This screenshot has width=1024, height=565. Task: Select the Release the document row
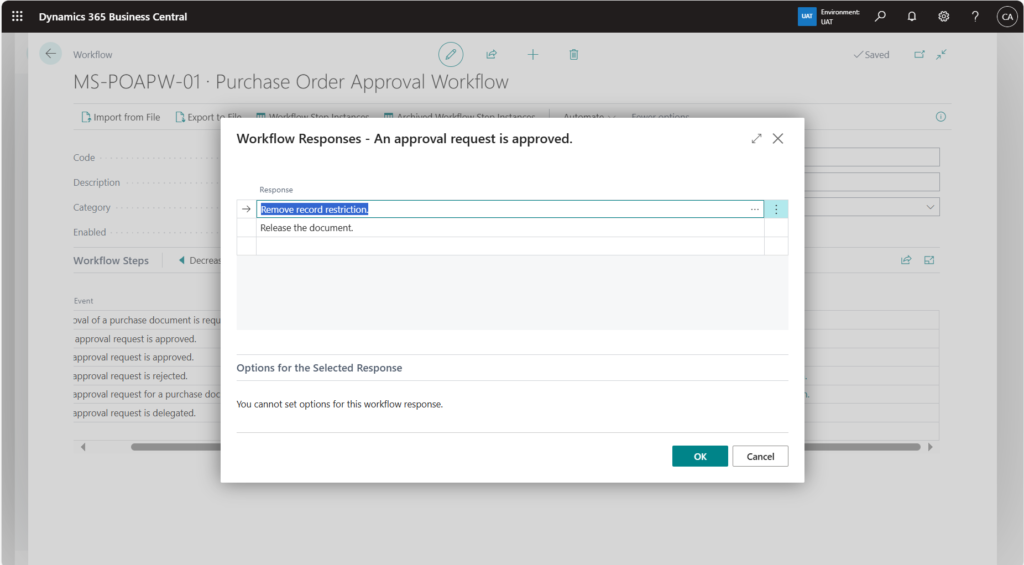[509, 227]
